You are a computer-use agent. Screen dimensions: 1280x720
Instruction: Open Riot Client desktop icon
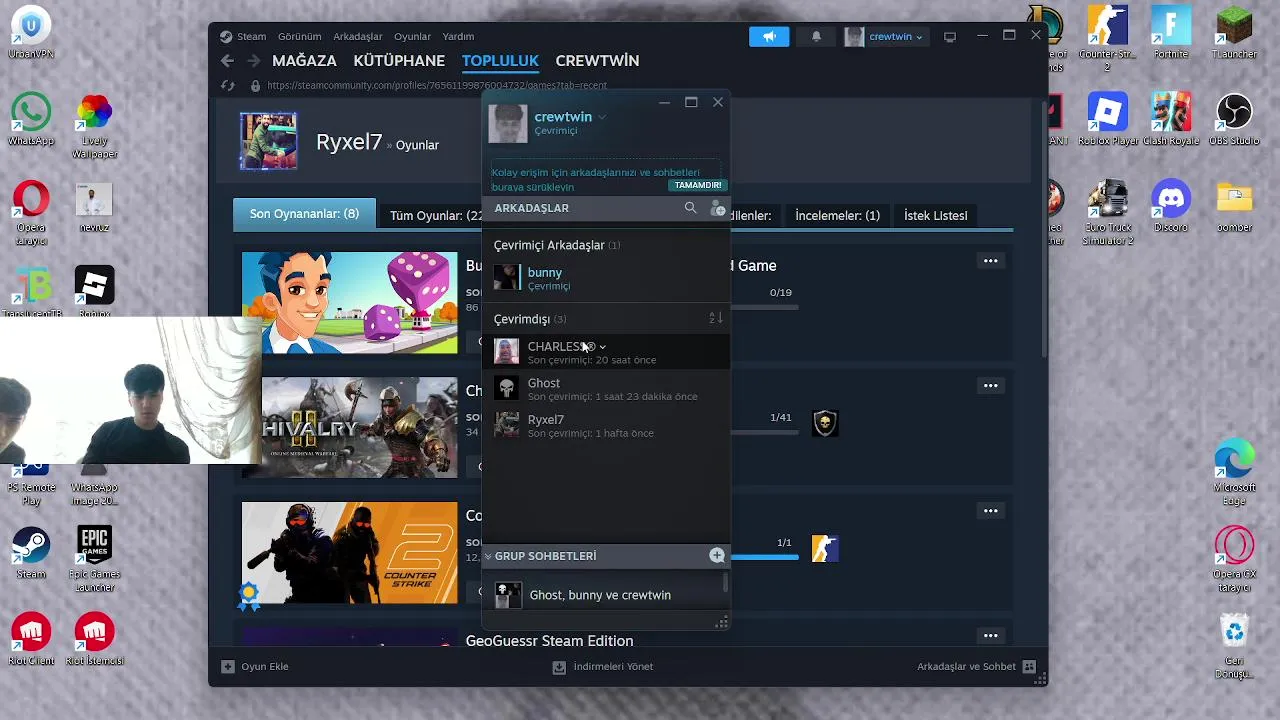pos(31,638)
